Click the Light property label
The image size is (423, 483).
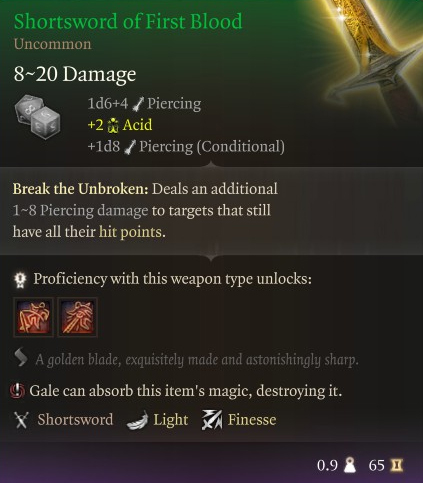[171, 420]
